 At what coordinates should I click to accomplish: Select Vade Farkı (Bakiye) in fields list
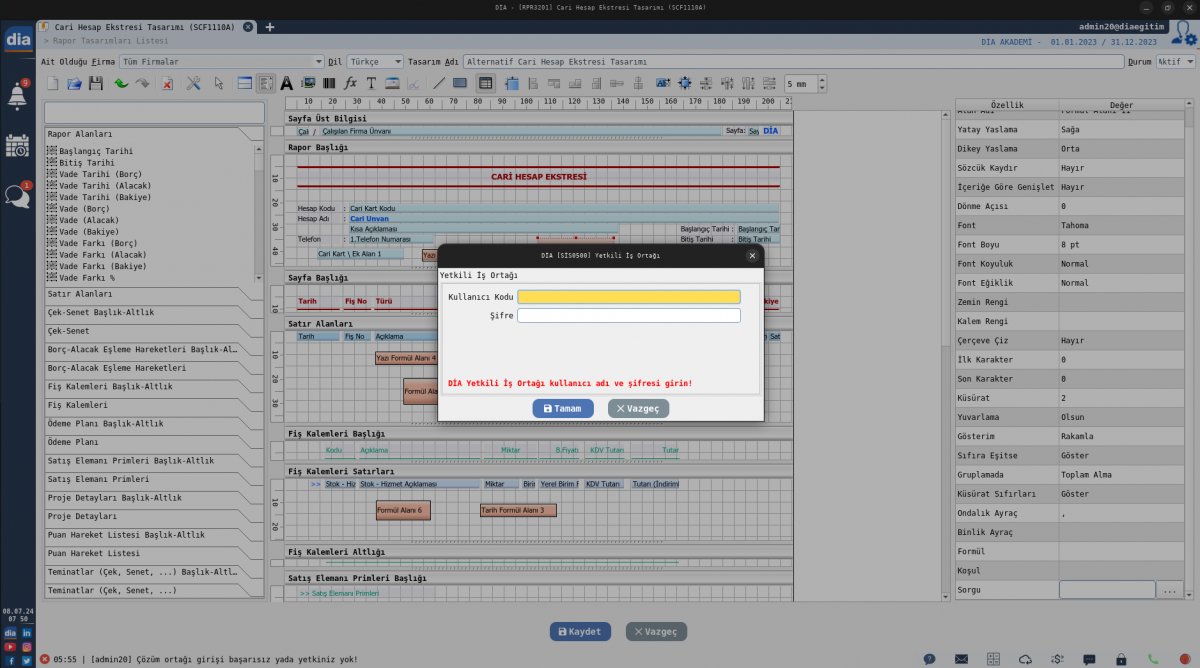(102, 267)
